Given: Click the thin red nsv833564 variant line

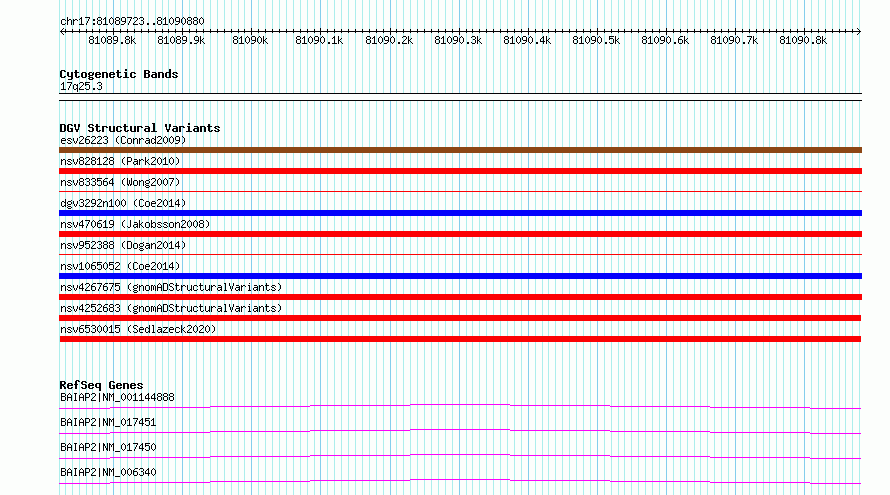Looking at the screenshot, I should 460,192.
